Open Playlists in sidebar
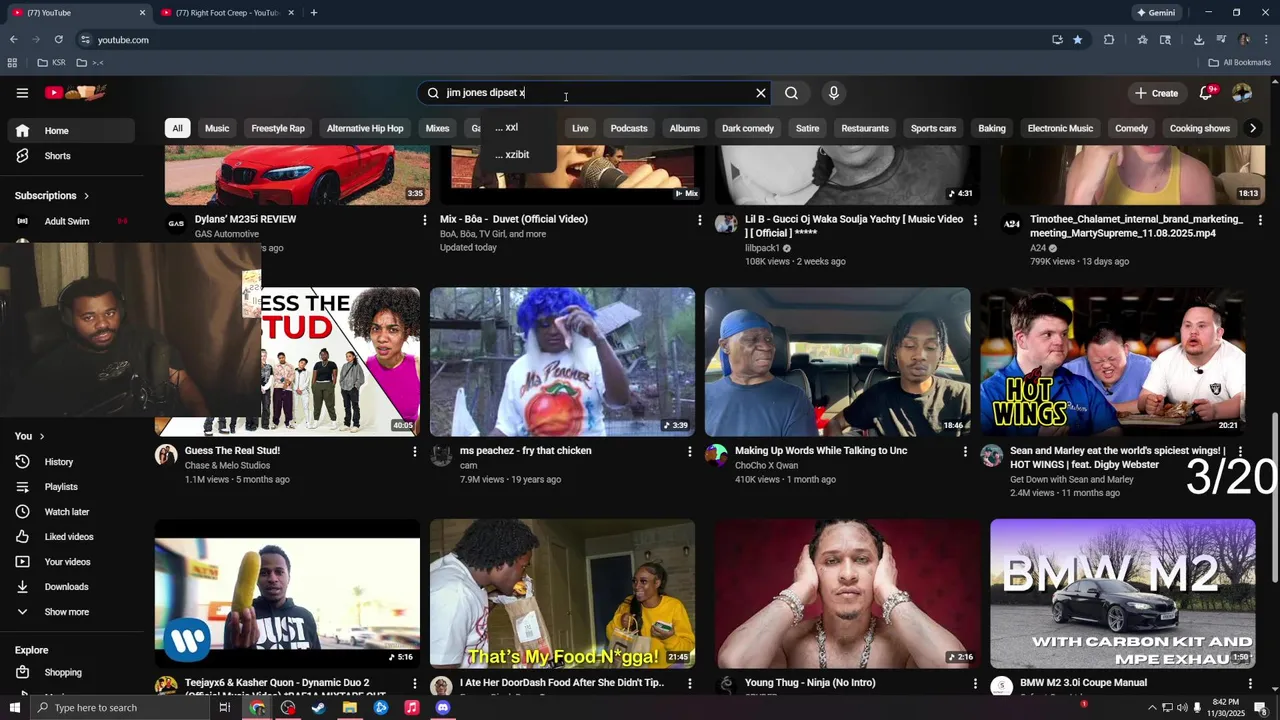The image size is (1280, 720). 70,487
